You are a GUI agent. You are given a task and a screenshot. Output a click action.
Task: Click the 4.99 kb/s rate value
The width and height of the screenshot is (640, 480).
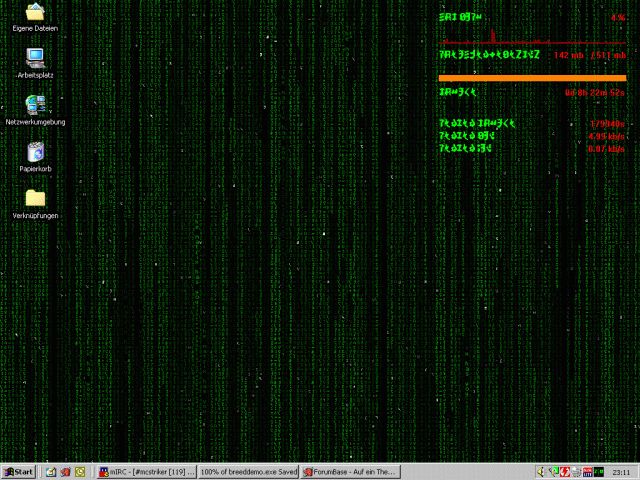click(606, 136)
